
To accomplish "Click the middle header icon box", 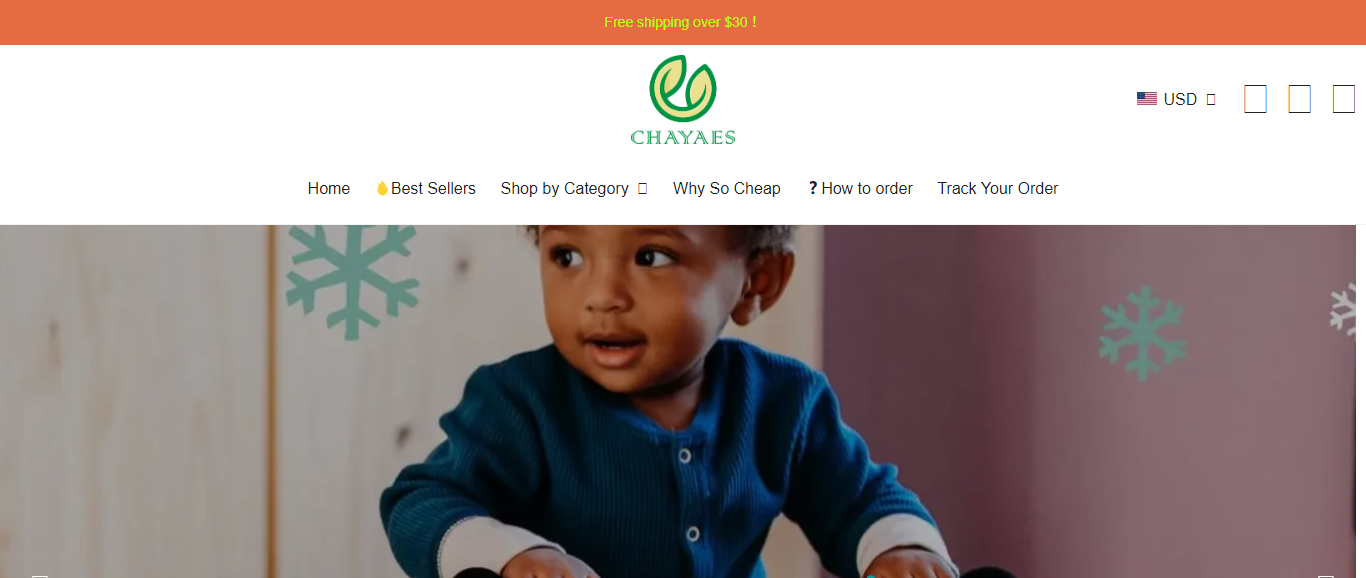I will click(1299, 99).
